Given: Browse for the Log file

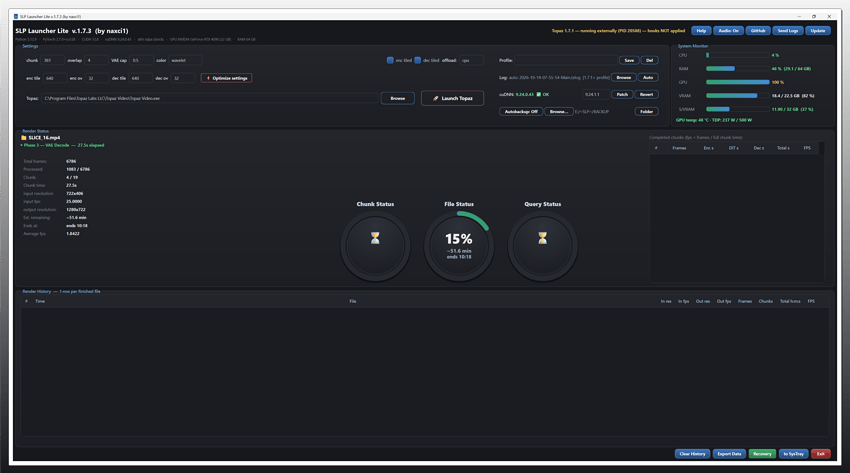Looking at the screenshot, I should pos(623,77).
